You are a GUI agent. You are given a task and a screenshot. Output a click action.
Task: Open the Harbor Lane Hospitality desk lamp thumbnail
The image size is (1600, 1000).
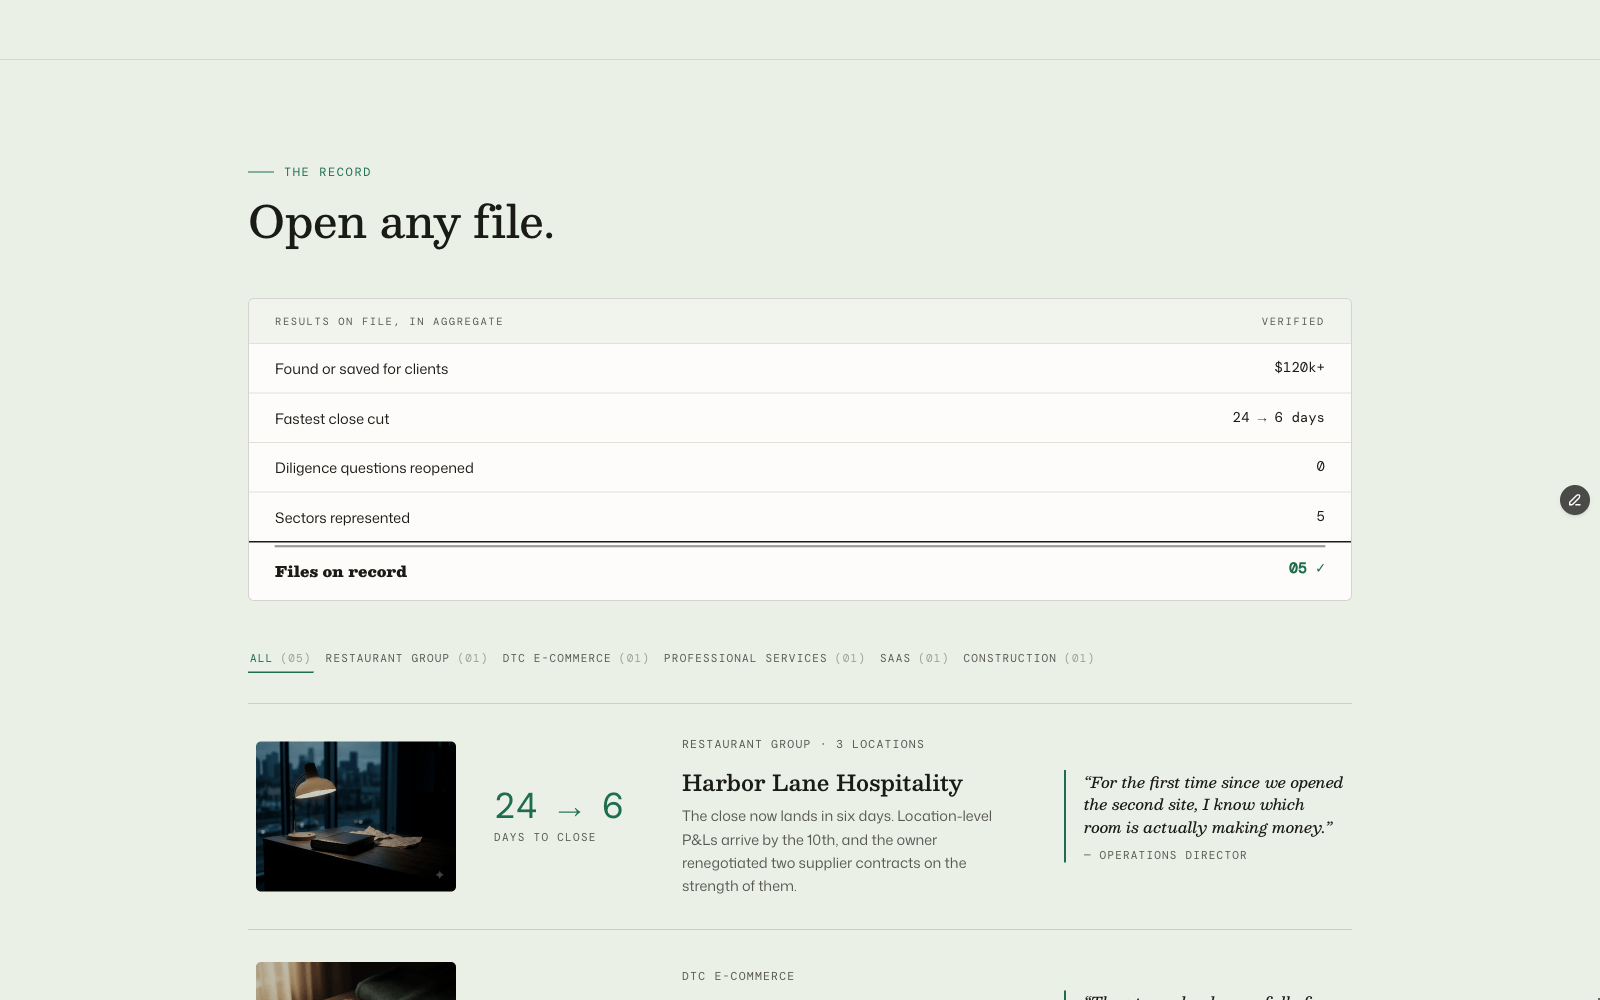click(356, 816)
